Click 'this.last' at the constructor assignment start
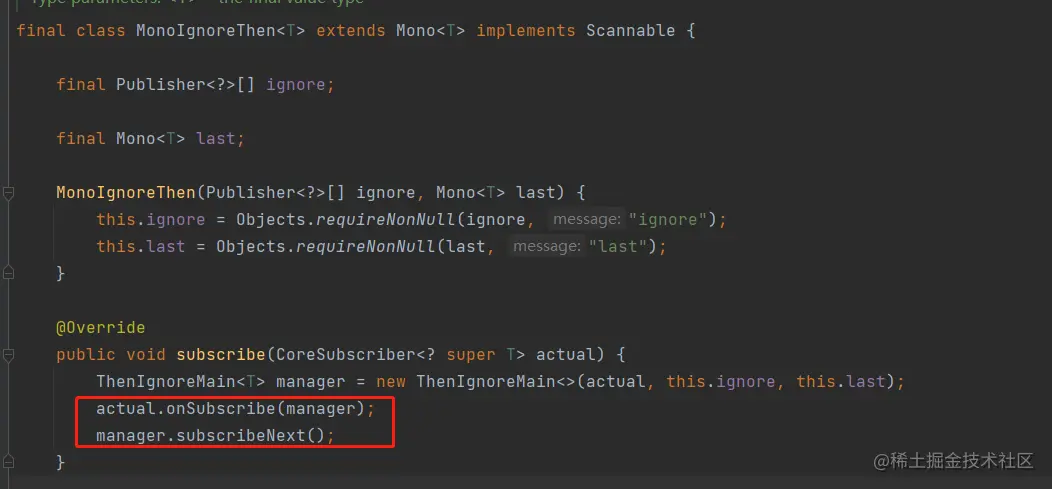 click(x=141, y=246)
